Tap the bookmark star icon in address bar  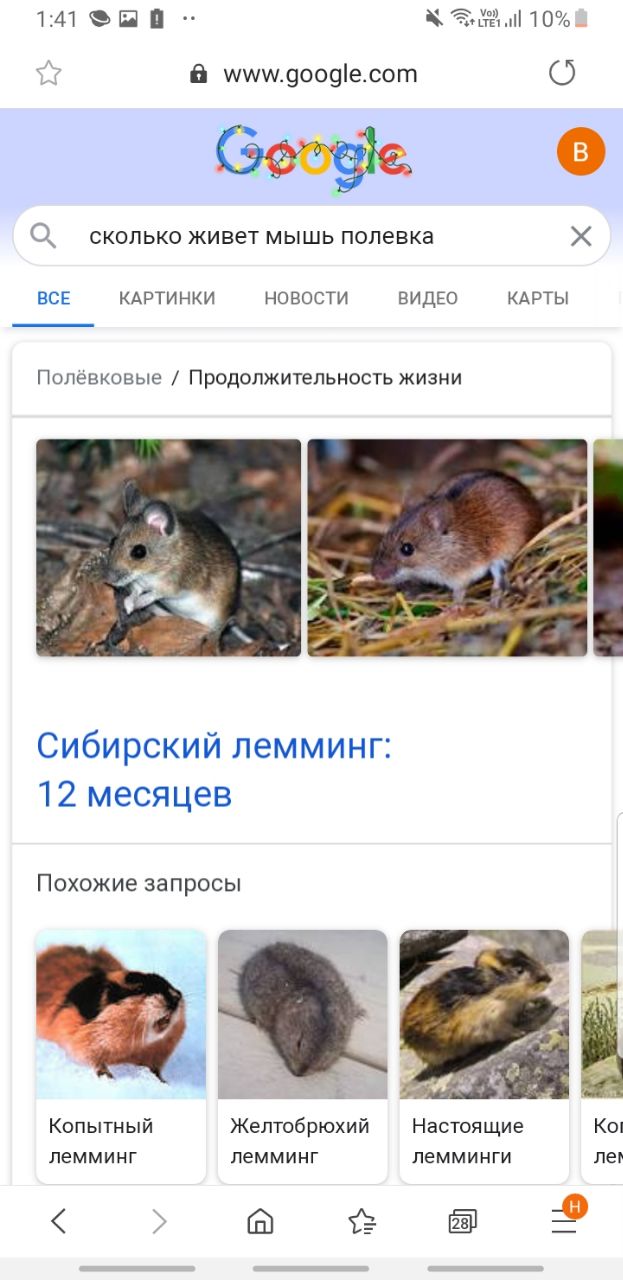pos(48,73)
